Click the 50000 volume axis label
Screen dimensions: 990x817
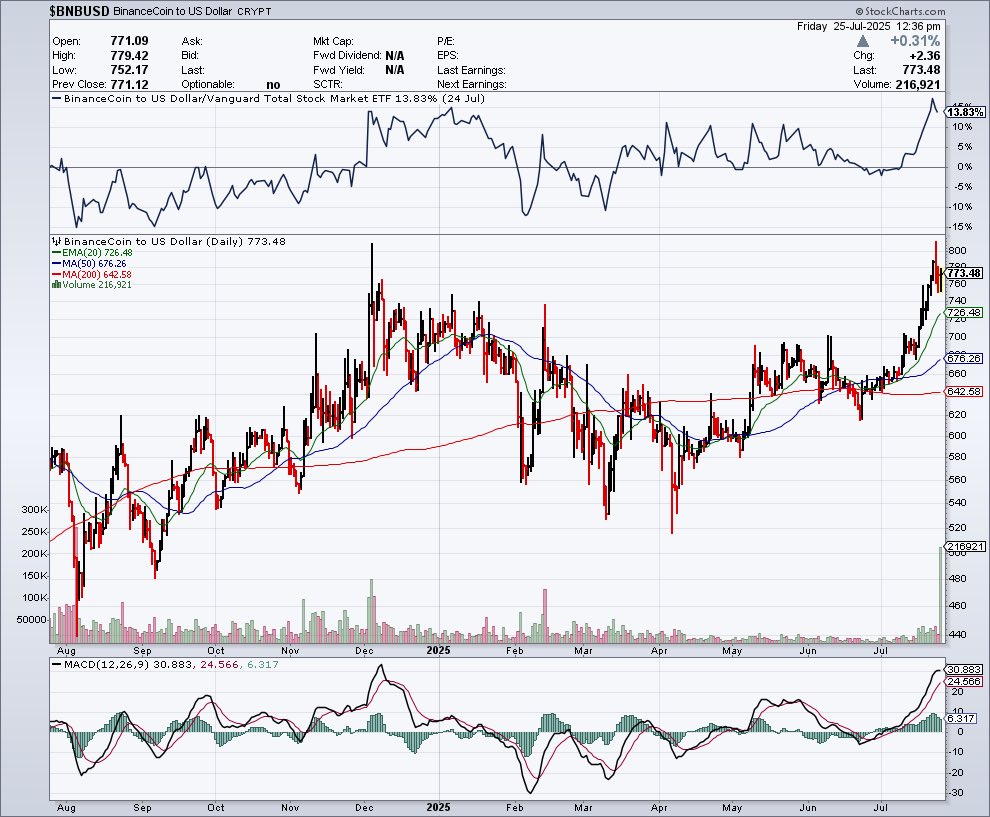click(32, 619)
